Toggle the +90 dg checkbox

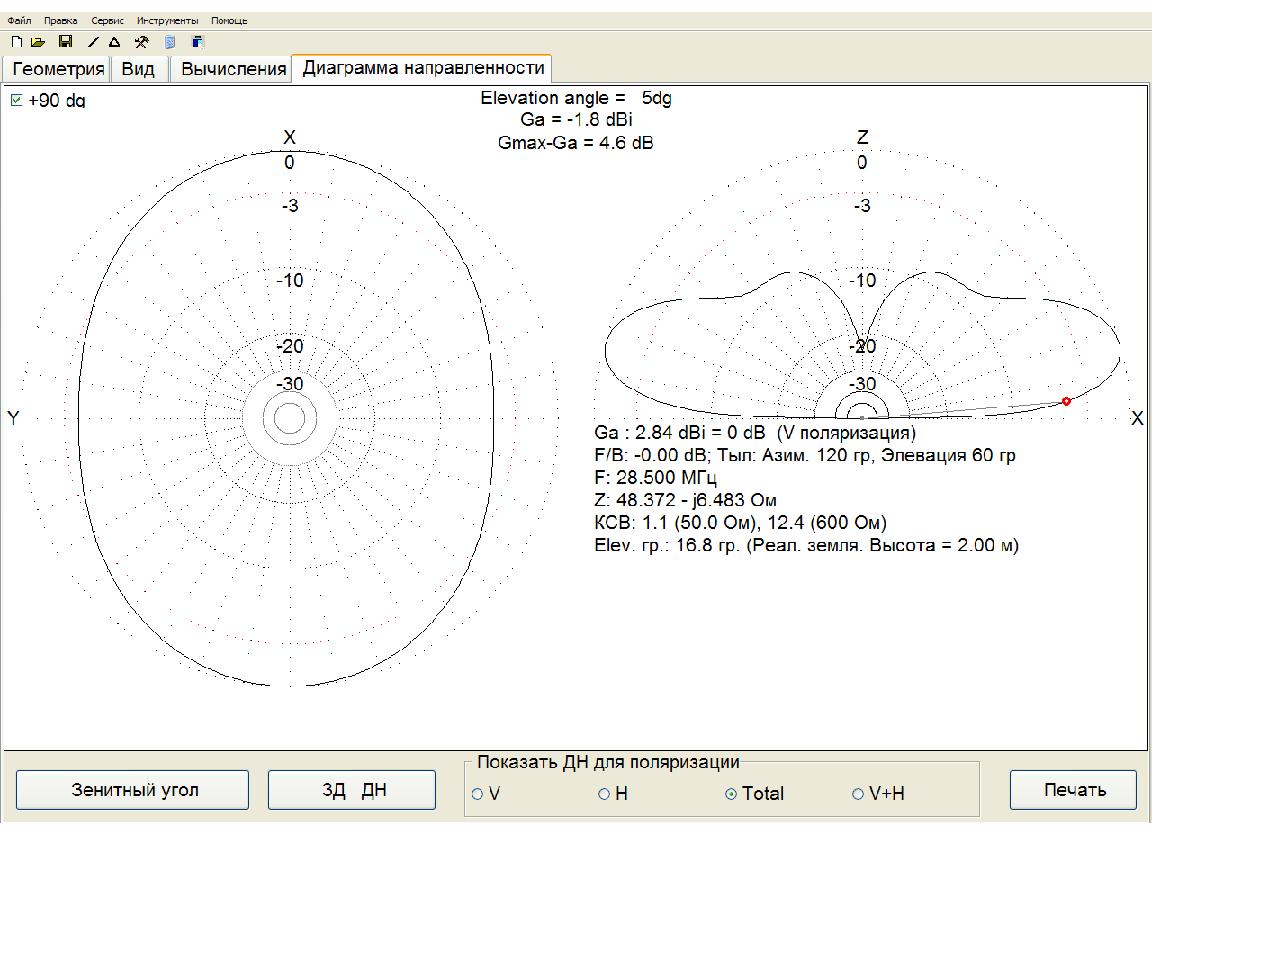pyautogui.click(x=16, y=100)
